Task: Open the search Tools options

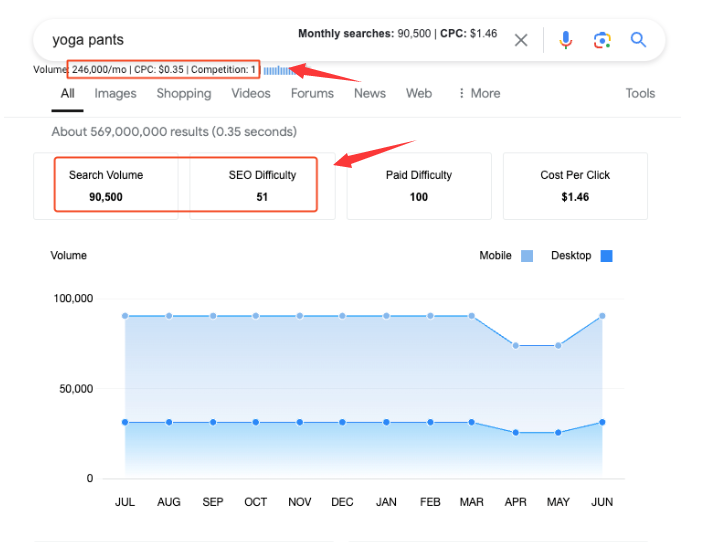Action: pos(640,93)
